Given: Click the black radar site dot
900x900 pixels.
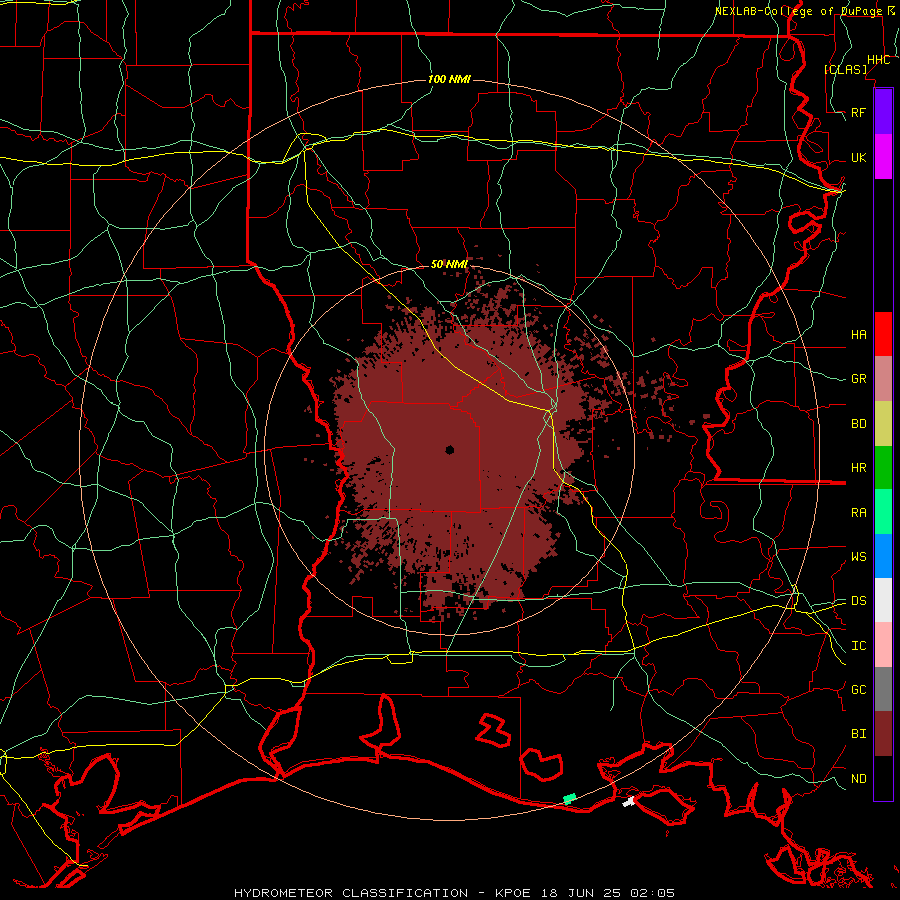Looking at the screenshot, I should (x=449, y=449).
